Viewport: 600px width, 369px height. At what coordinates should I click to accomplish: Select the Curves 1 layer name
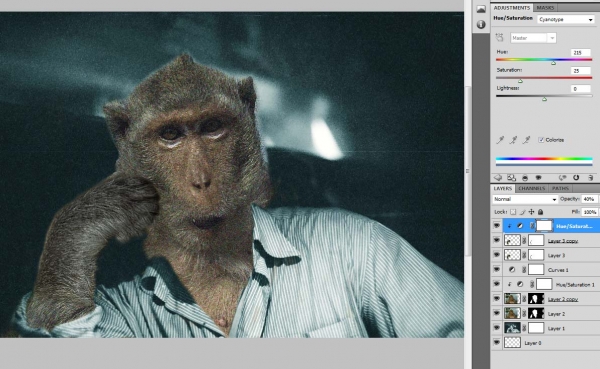pos(558,270)
